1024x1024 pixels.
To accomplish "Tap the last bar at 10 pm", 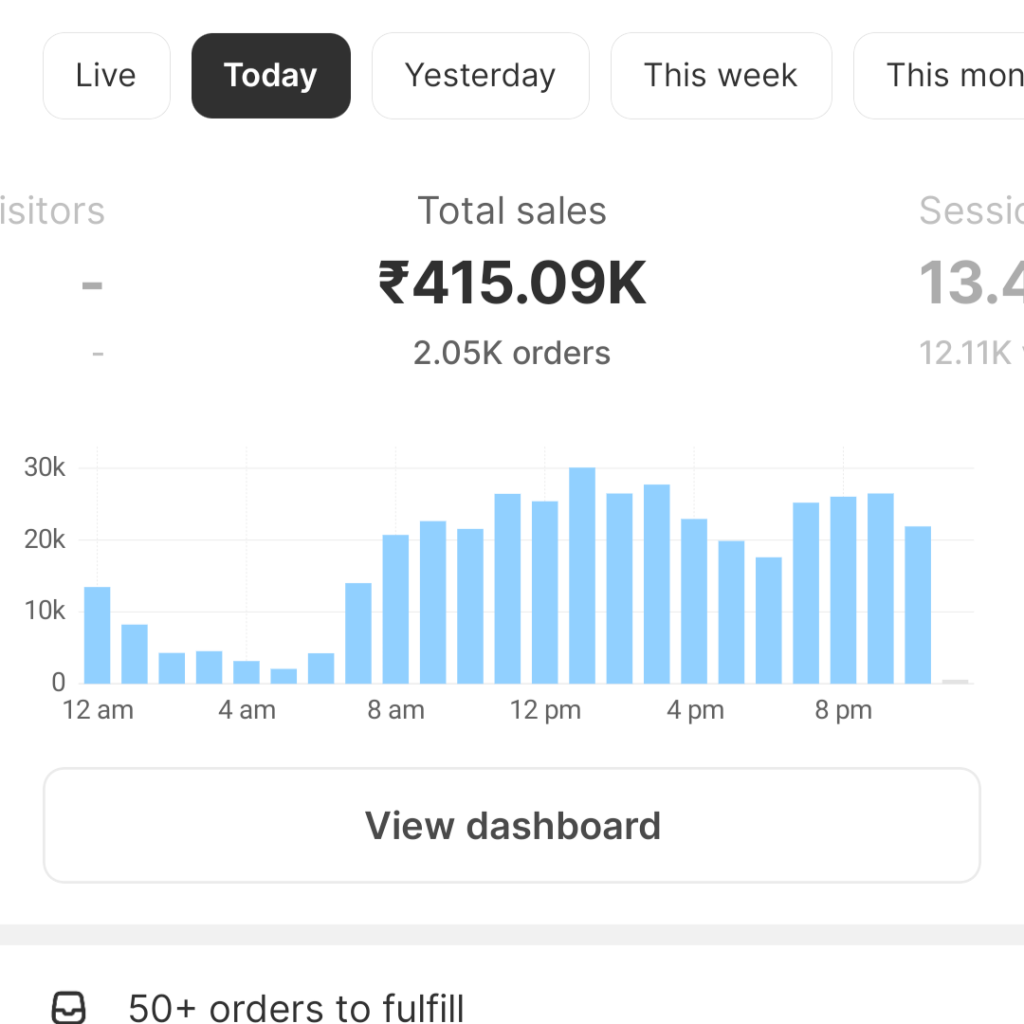I will pyautogui.click(x=918, y=605).
